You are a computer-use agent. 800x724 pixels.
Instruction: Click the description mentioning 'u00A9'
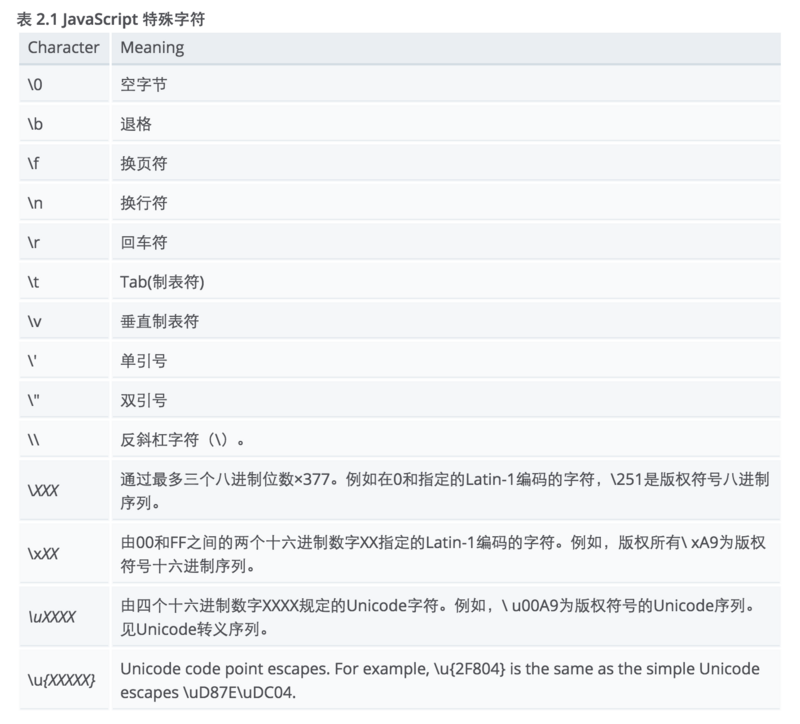click(x=446, y=617)
